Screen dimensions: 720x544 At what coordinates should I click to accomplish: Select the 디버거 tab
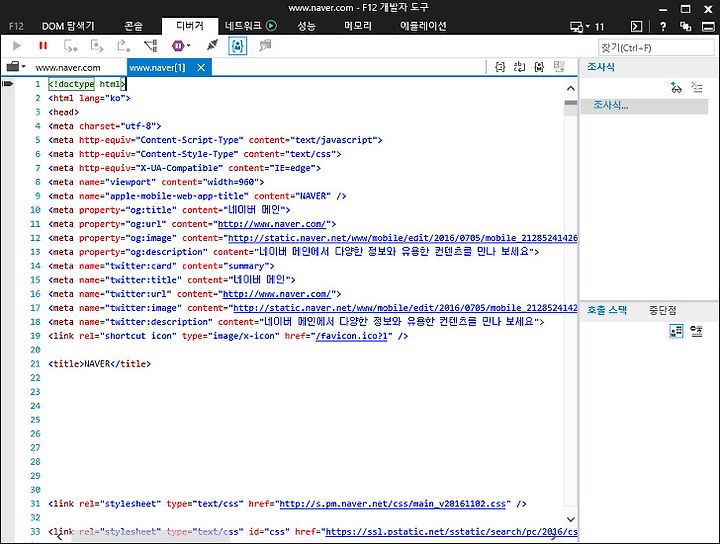click(x=190, y=26)
